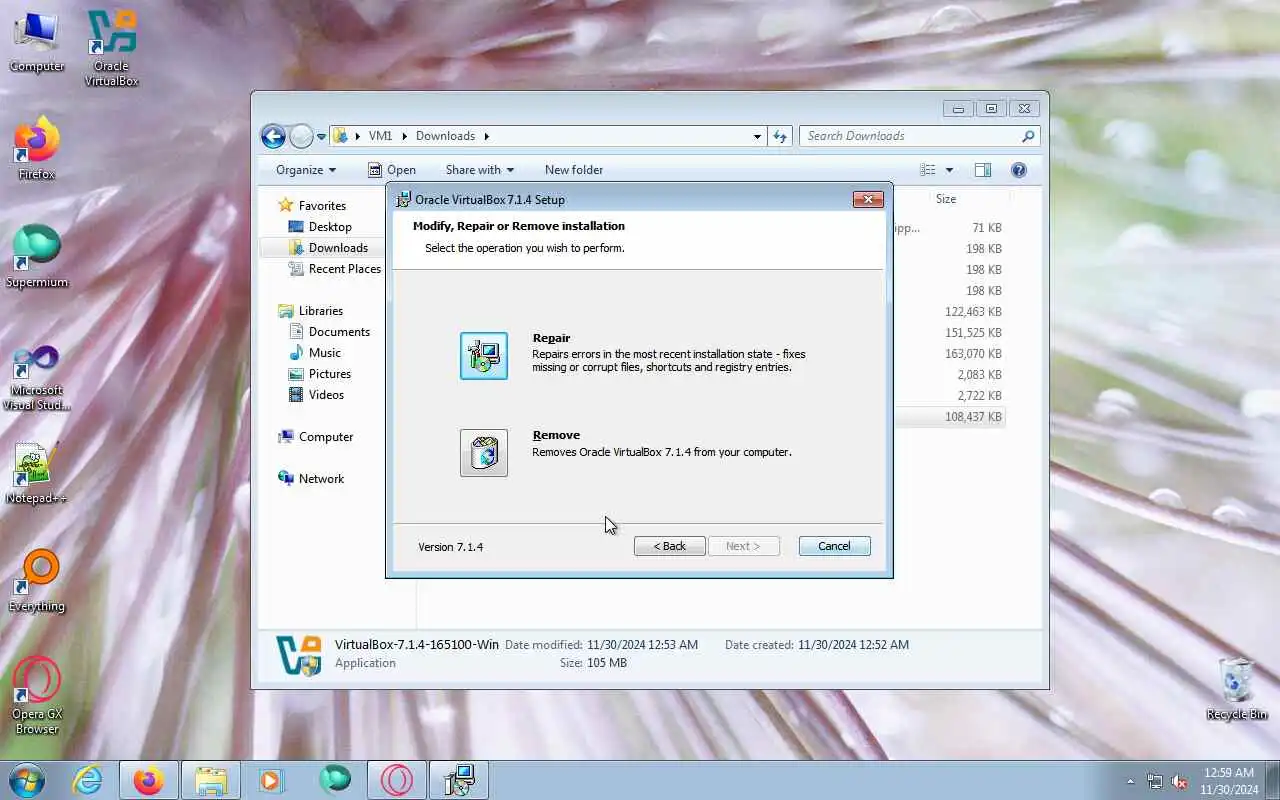The width and height of the screenshot is (1280, 800).
Task: Select Notepad++ desktop shortcut
Action: [37, 472]
